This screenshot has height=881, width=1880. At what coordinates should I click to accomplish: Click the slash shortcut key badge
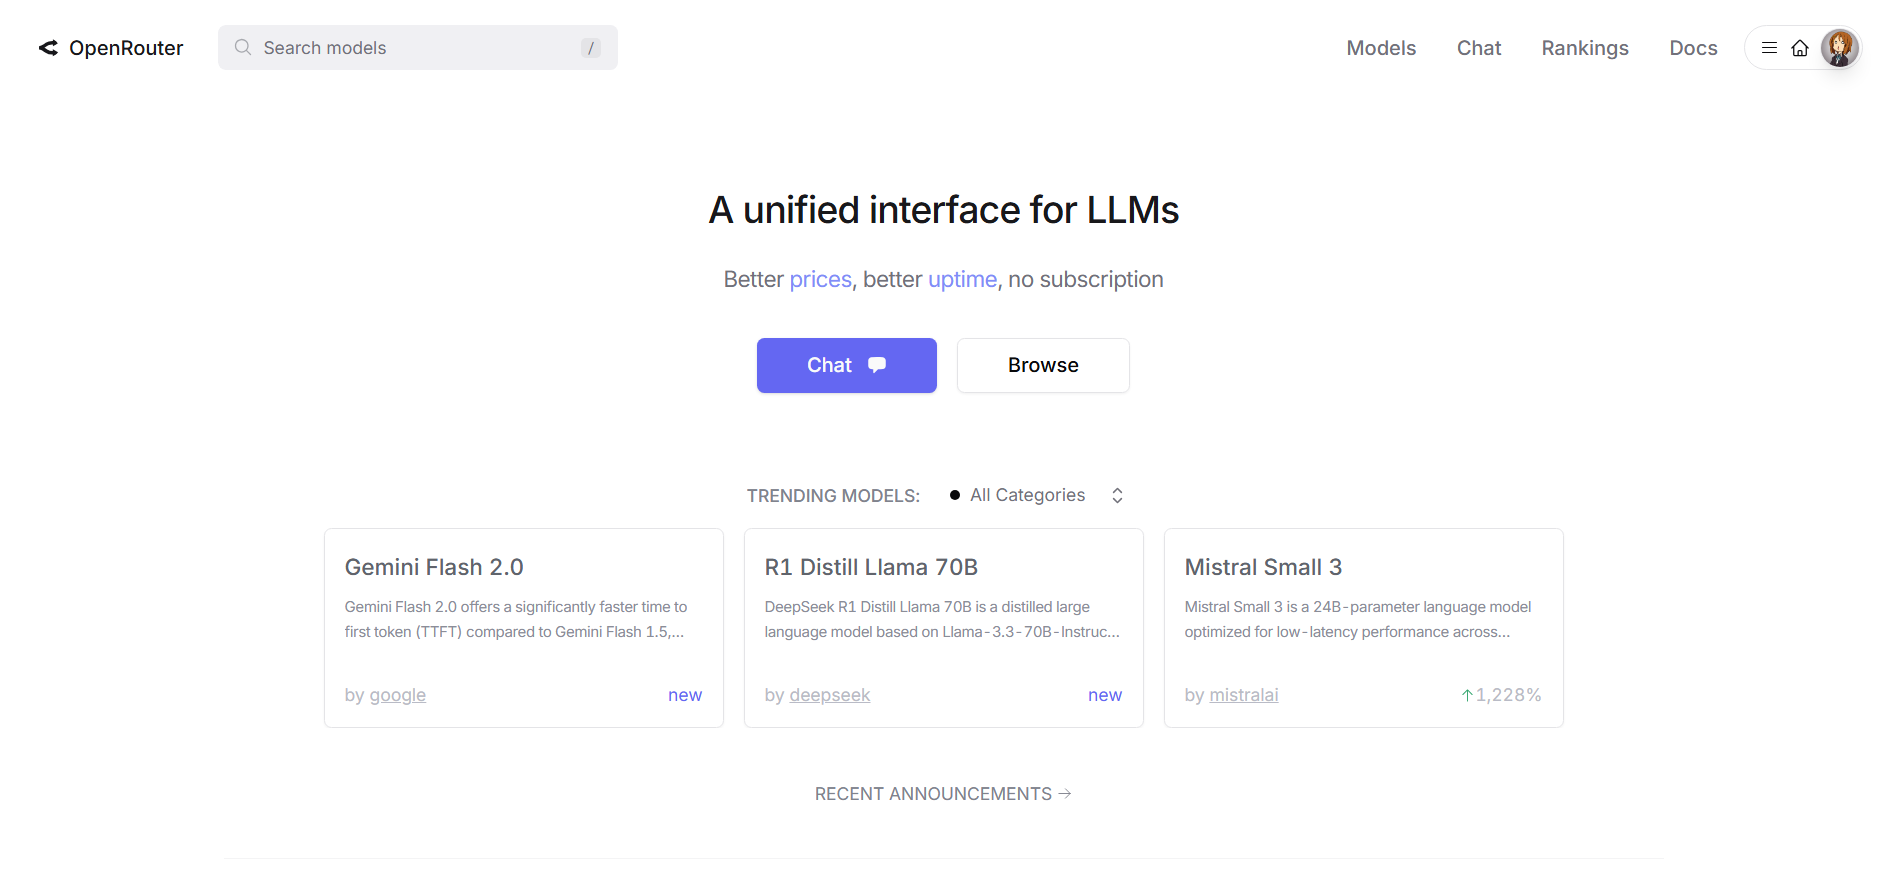591,48
